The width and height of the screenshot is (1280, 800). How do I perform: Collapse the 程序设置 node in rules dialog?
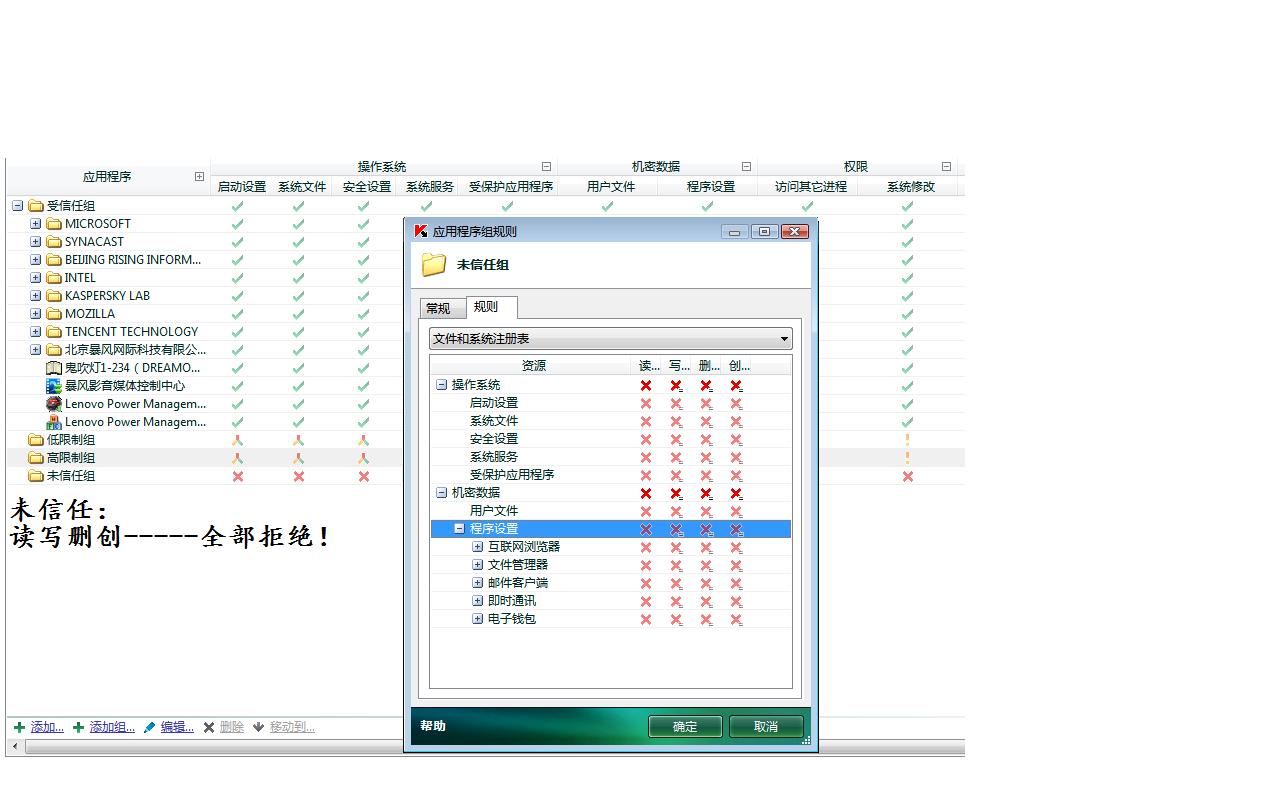pyautogui.click(x=459, y=529)
